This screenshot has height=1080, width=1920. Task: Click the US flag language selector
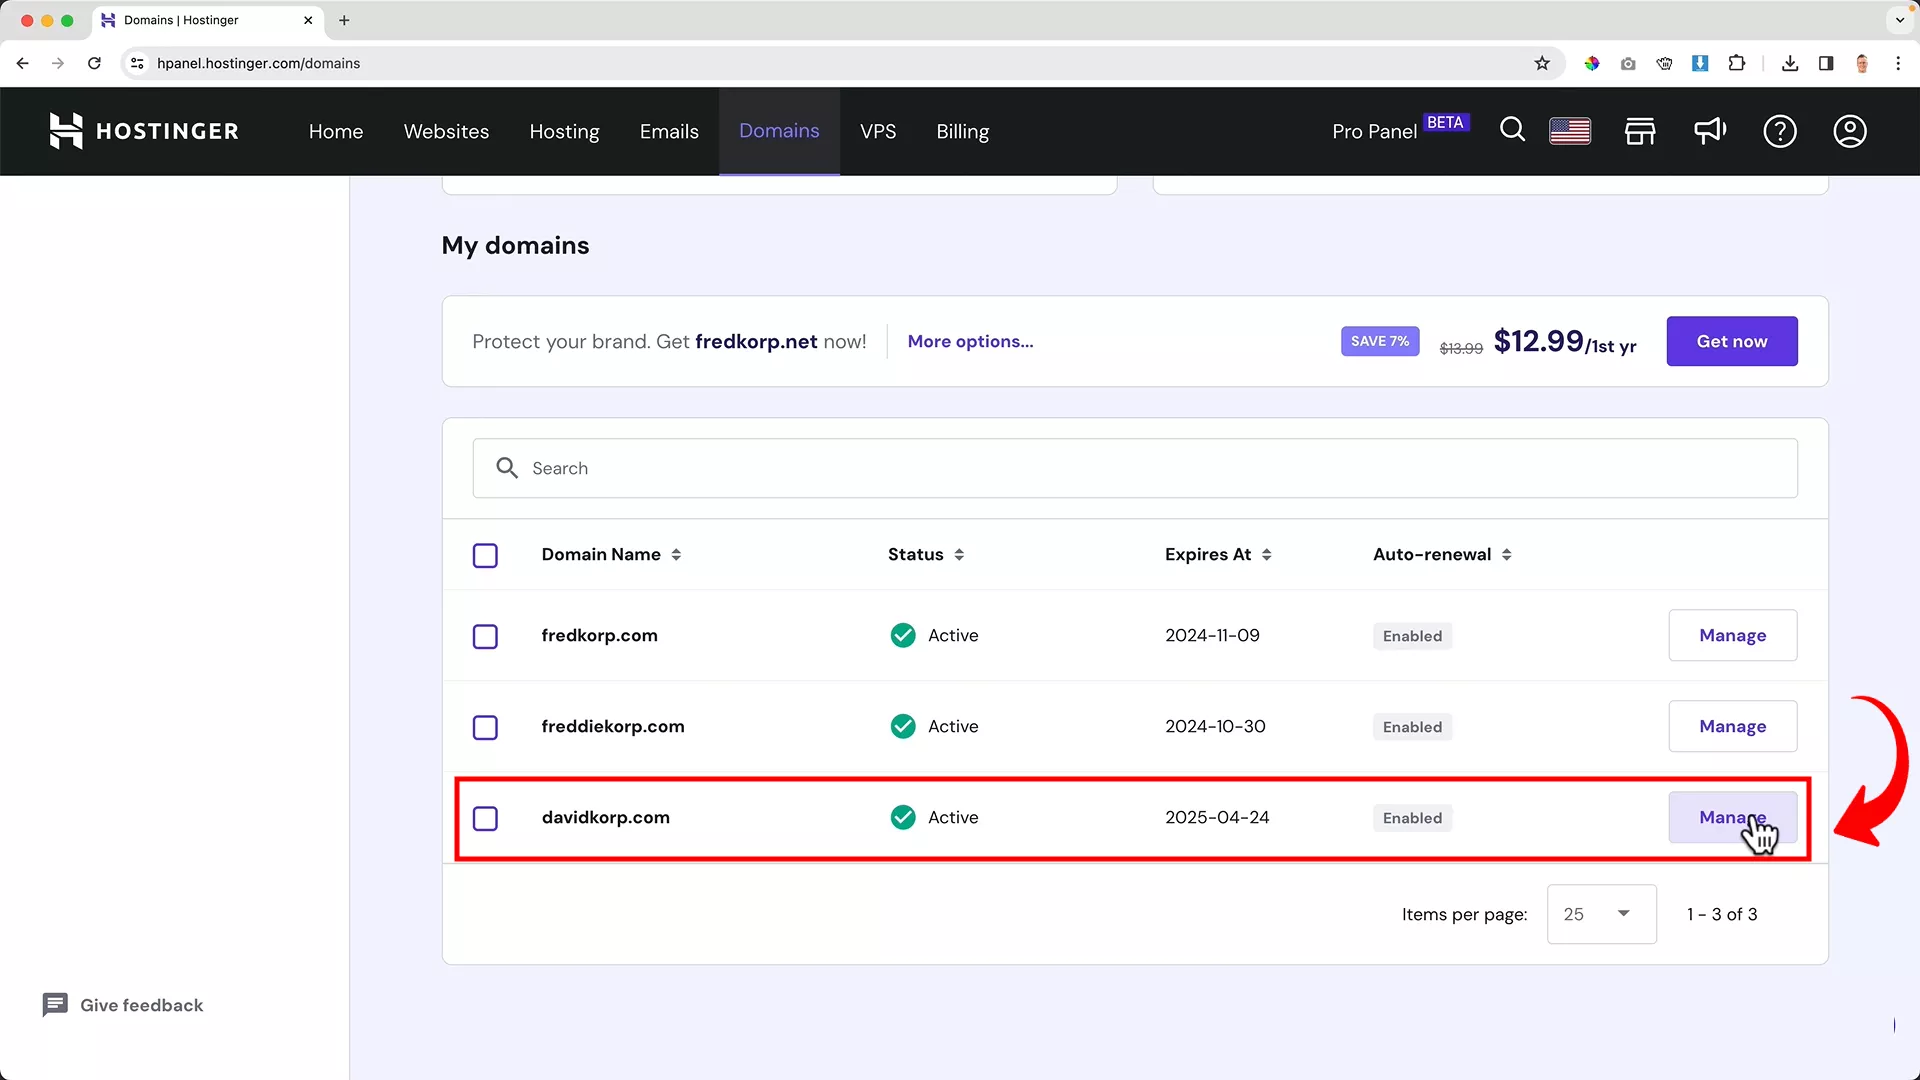tap(1570, 131)
